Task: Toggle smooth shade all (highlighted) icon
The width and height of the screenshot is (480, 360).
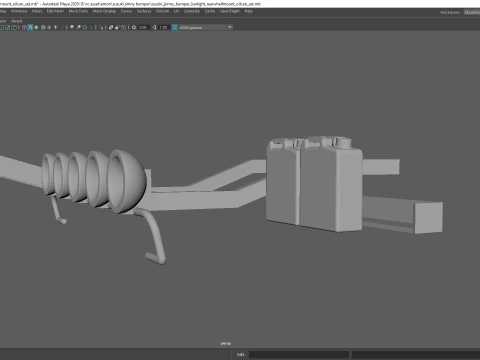Action: pos(30,27)
